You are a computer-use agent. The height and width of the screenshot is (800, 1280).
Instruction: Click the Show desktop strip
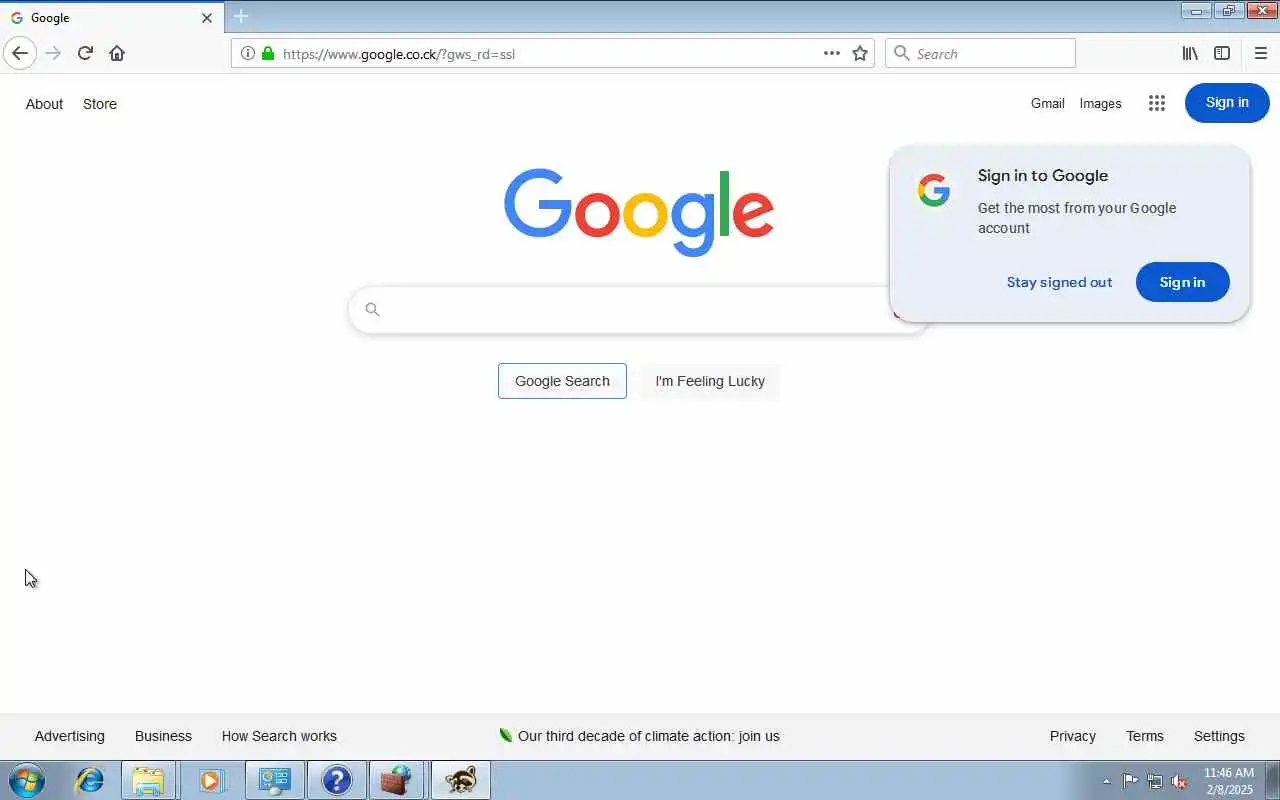click(x=1272, y=780)
